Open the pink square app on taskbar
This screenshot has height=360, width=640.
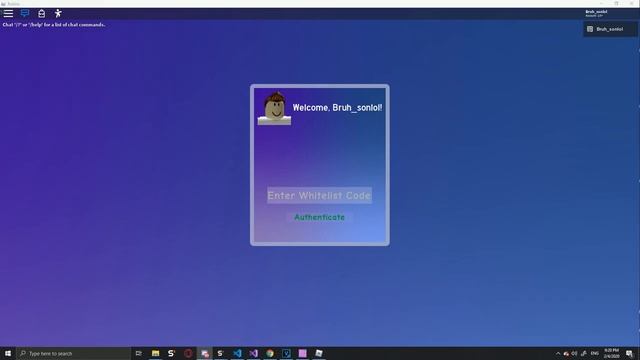tap(302, 353)
